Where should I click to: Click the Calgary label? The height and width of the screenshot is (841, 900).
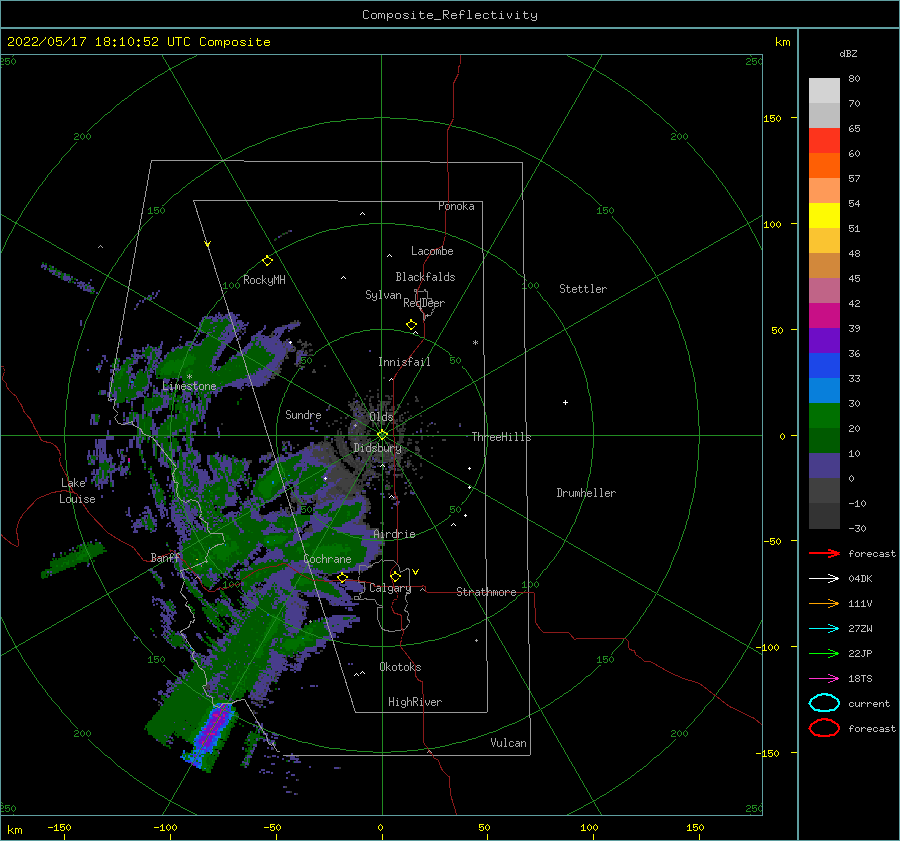tap(390, 588)
